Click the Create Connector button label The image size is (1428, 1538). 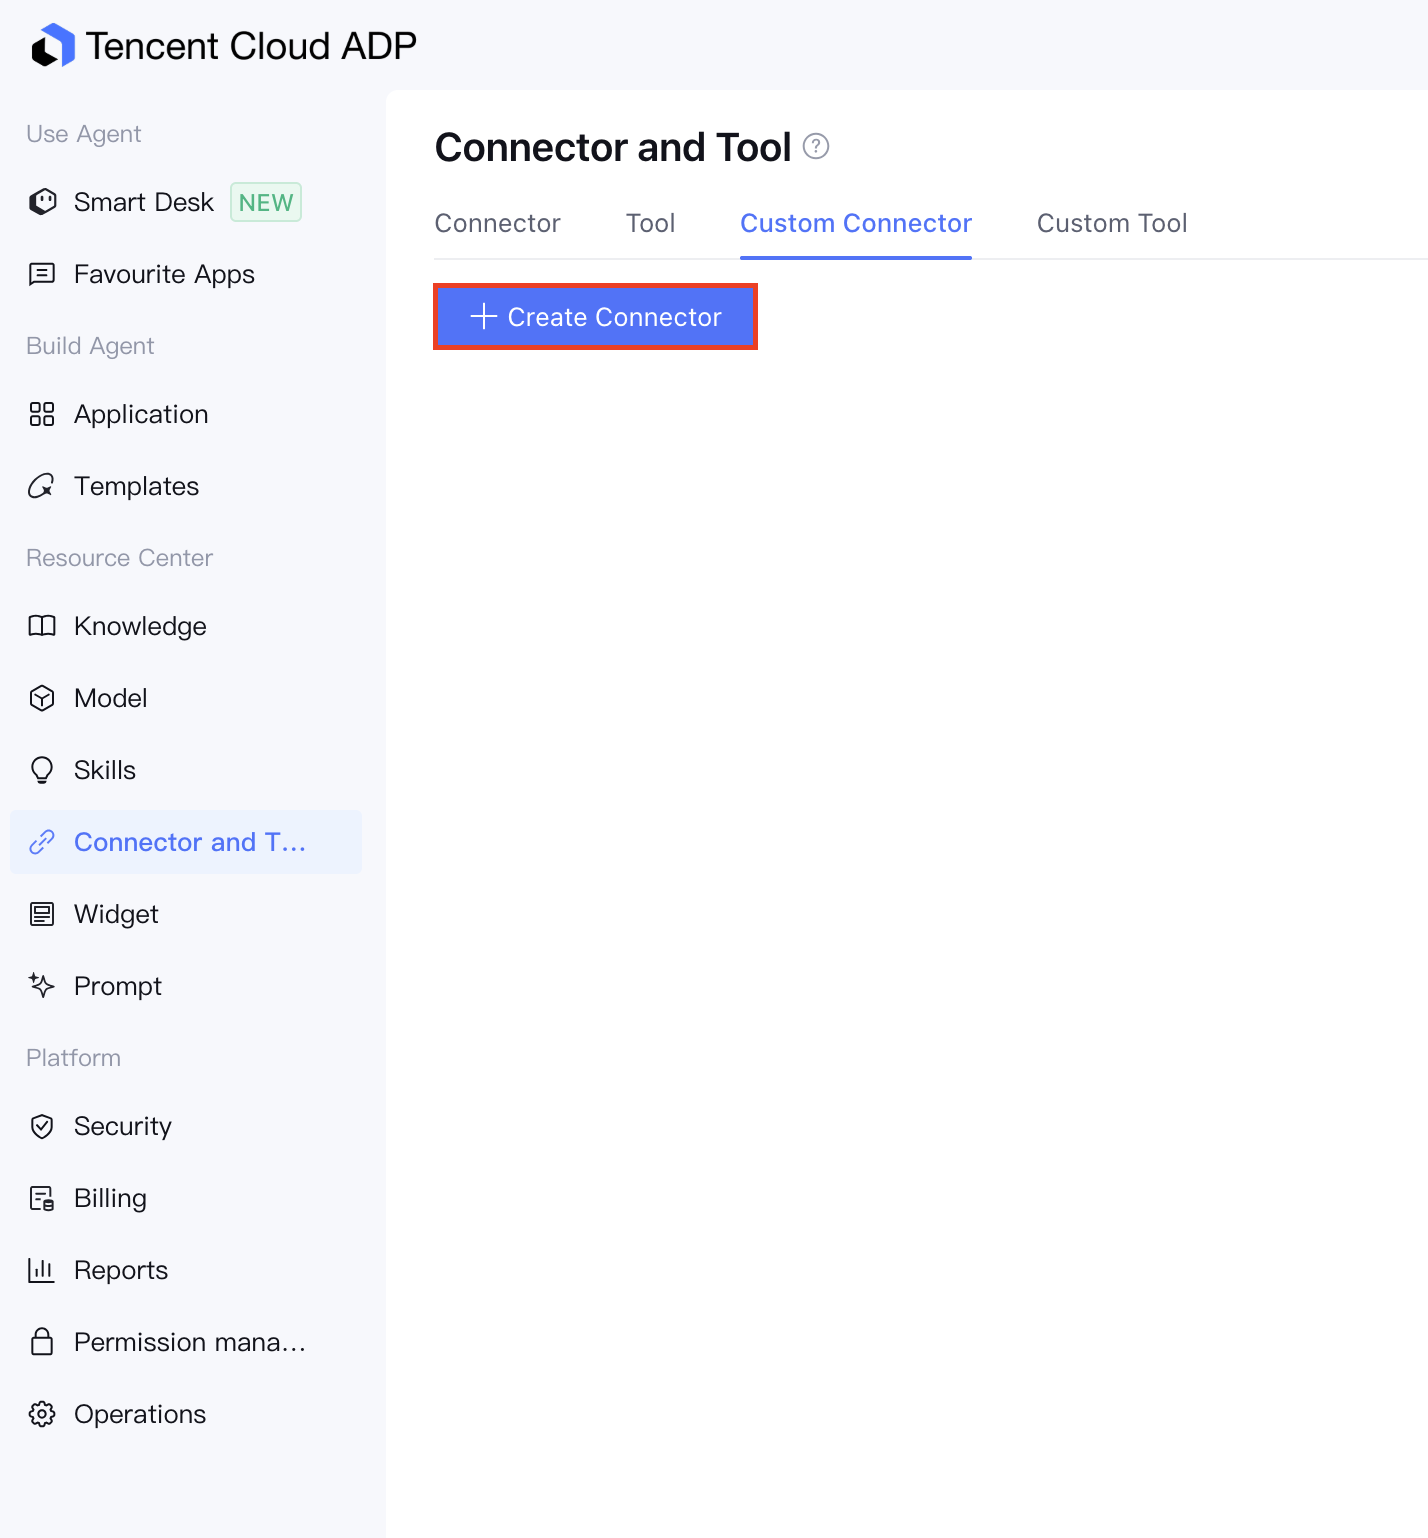[614, 317]
